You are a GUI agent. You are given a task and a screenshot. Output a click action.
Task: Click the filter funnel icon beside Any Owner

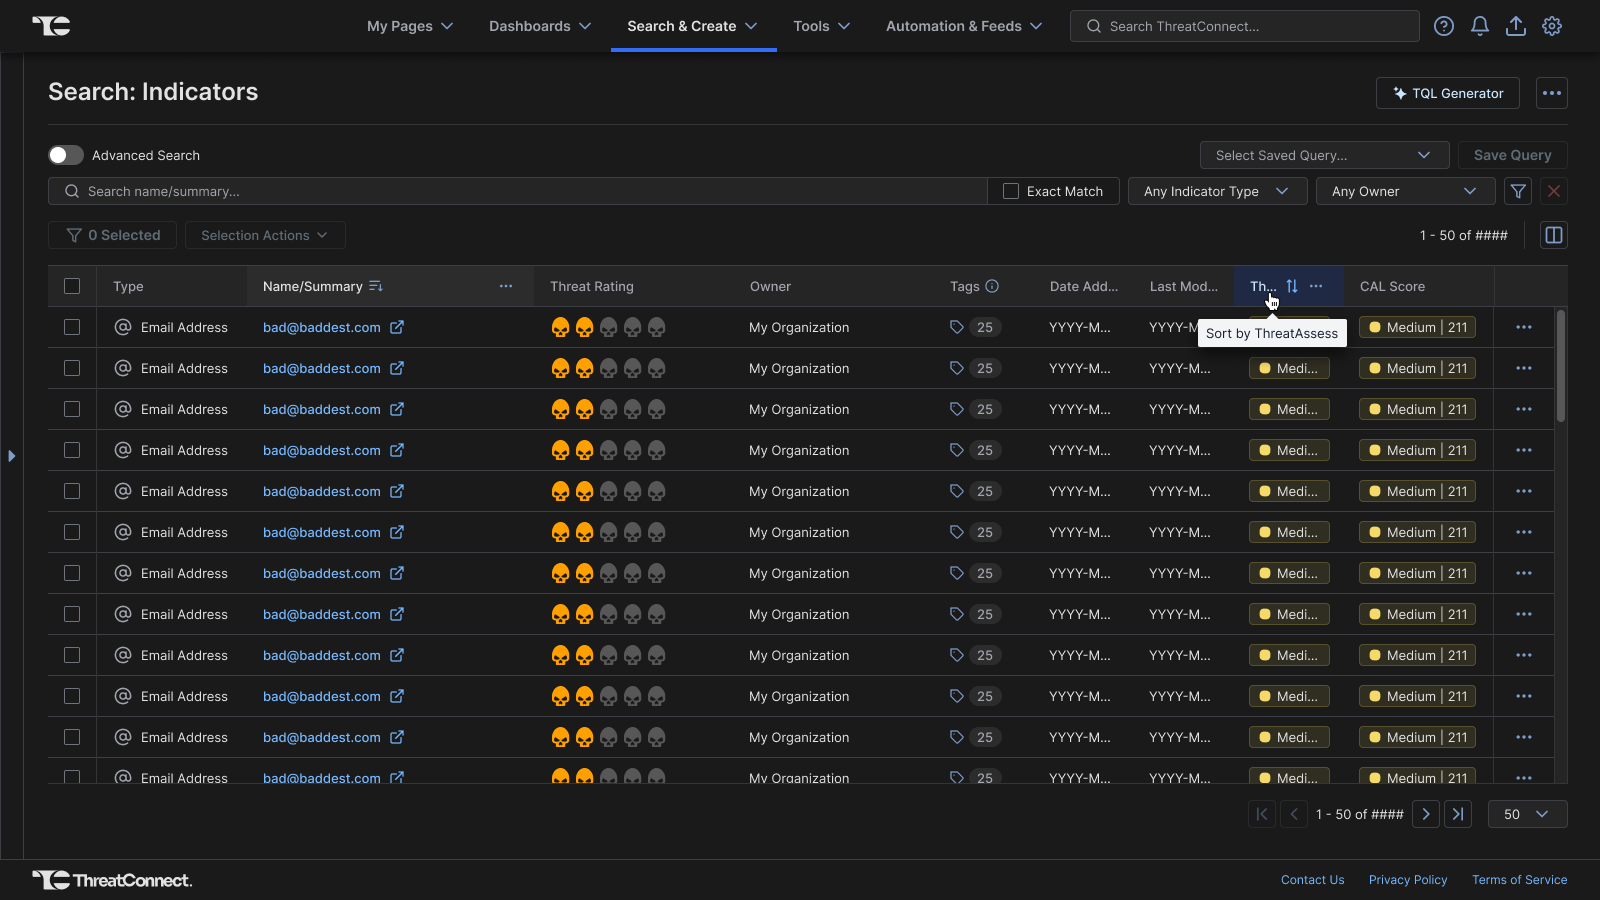coord(1518,191)
